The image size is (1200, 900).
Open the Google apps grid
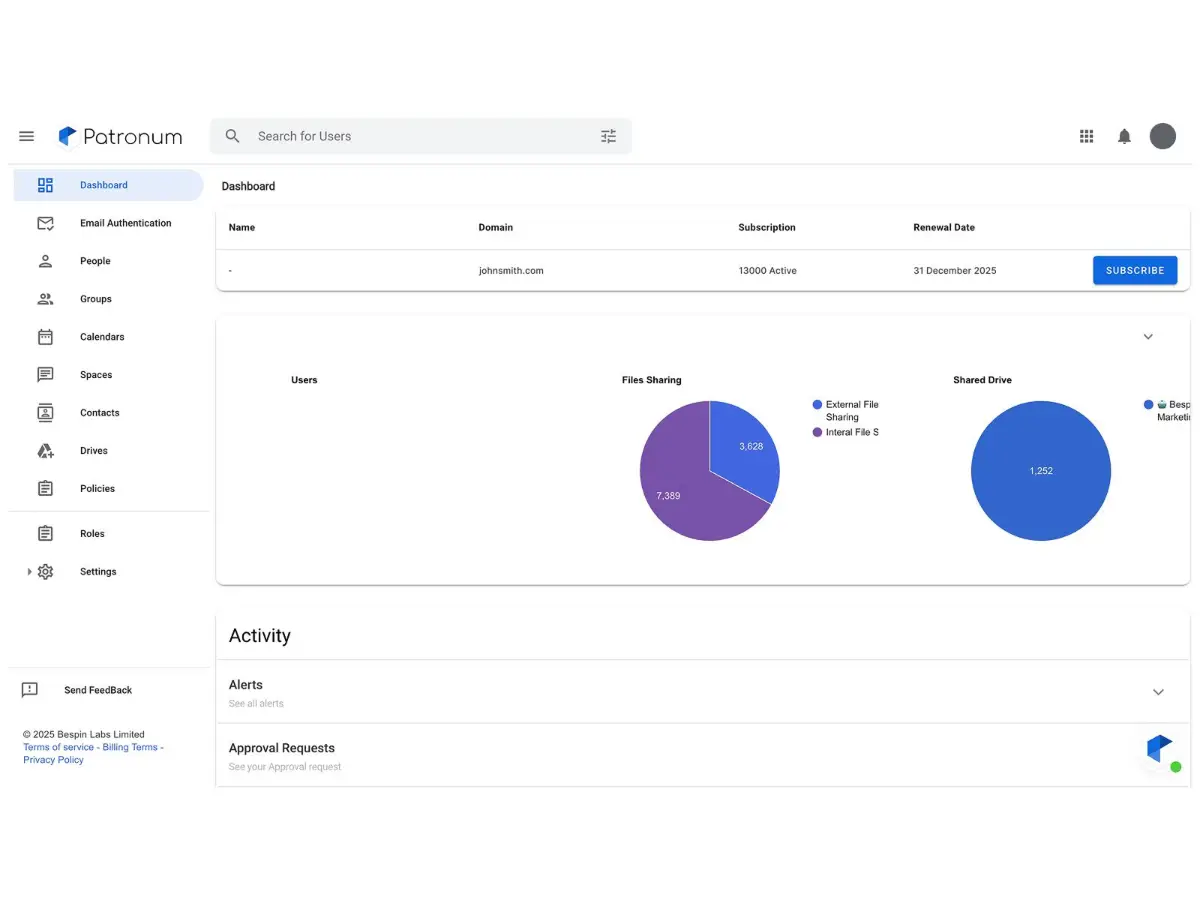tap(1086, 136)
